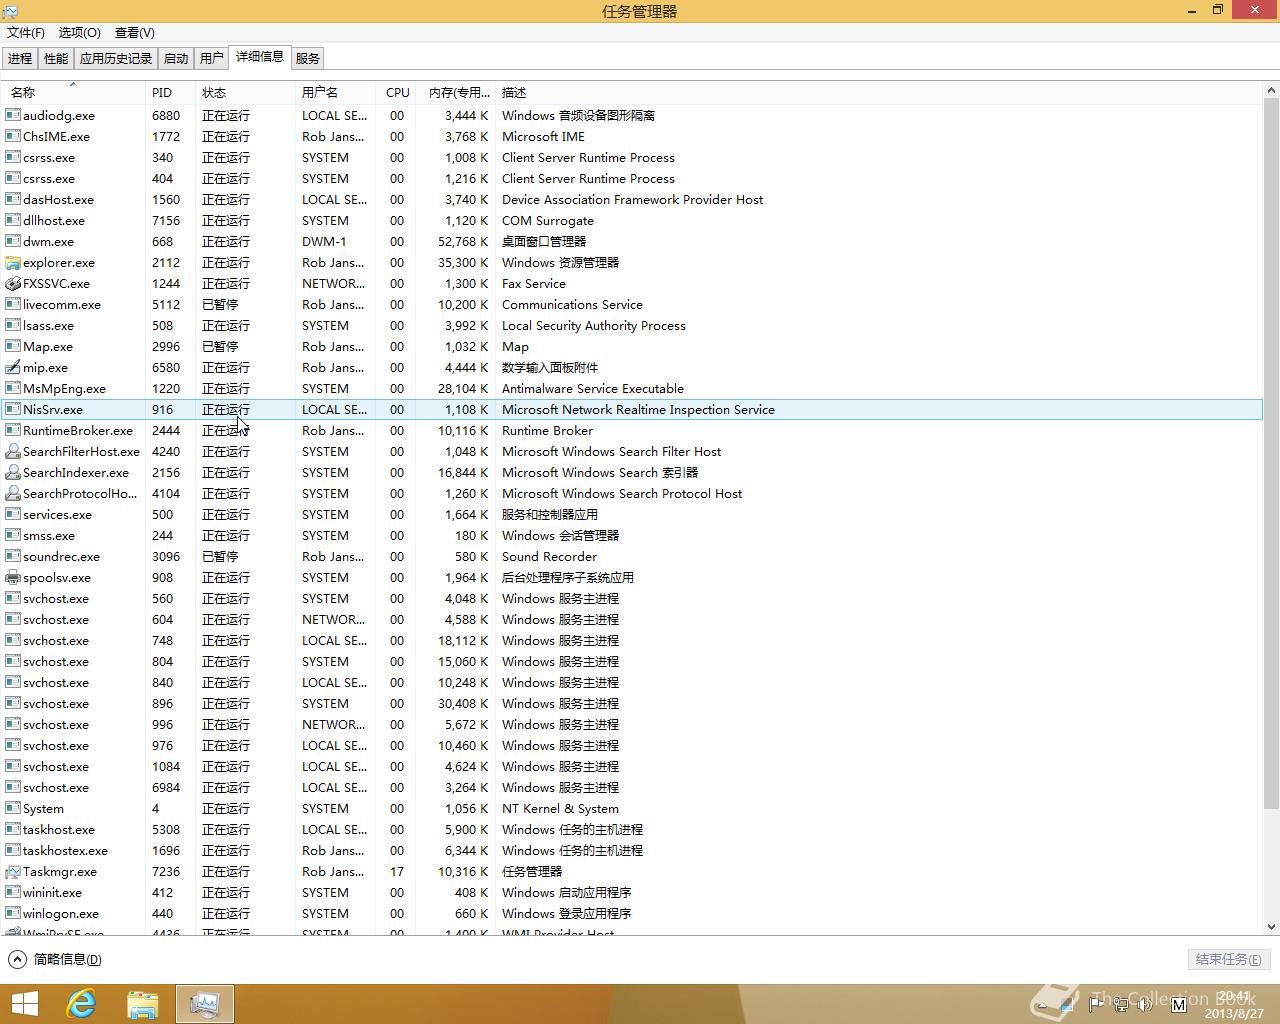Click the vertical scrollbar up arrow
1280x1024 pixels.
pyautogui.click(x=1271, y=90)
